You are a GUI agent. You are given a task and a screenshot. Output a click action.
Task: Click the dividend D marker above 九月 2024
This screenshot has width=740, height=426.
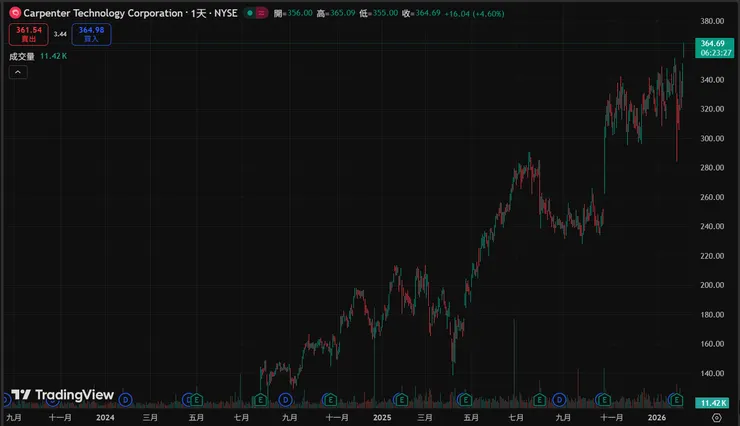click(285, 400)
